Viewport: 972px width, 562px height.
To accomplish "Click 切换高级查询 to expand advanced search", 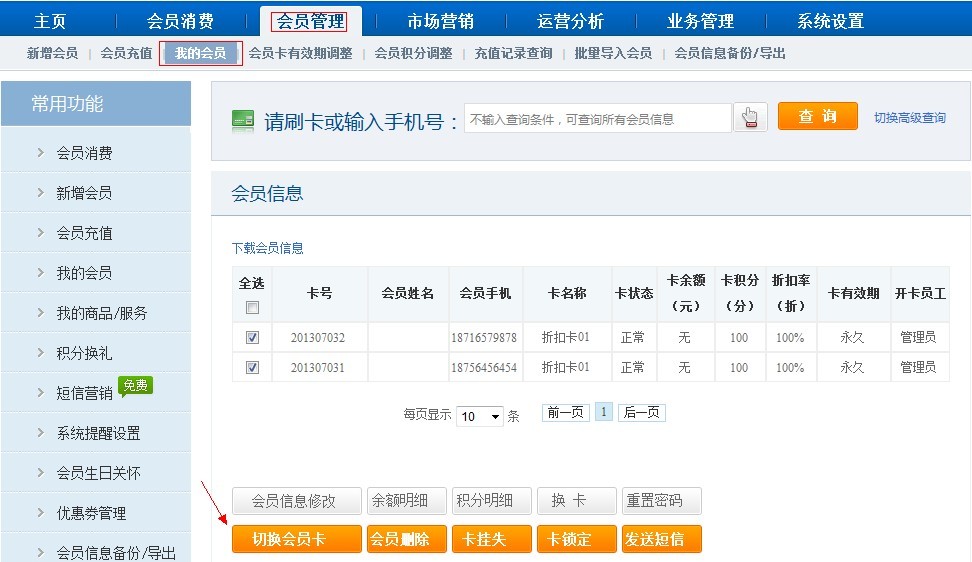I will (909, 118).
